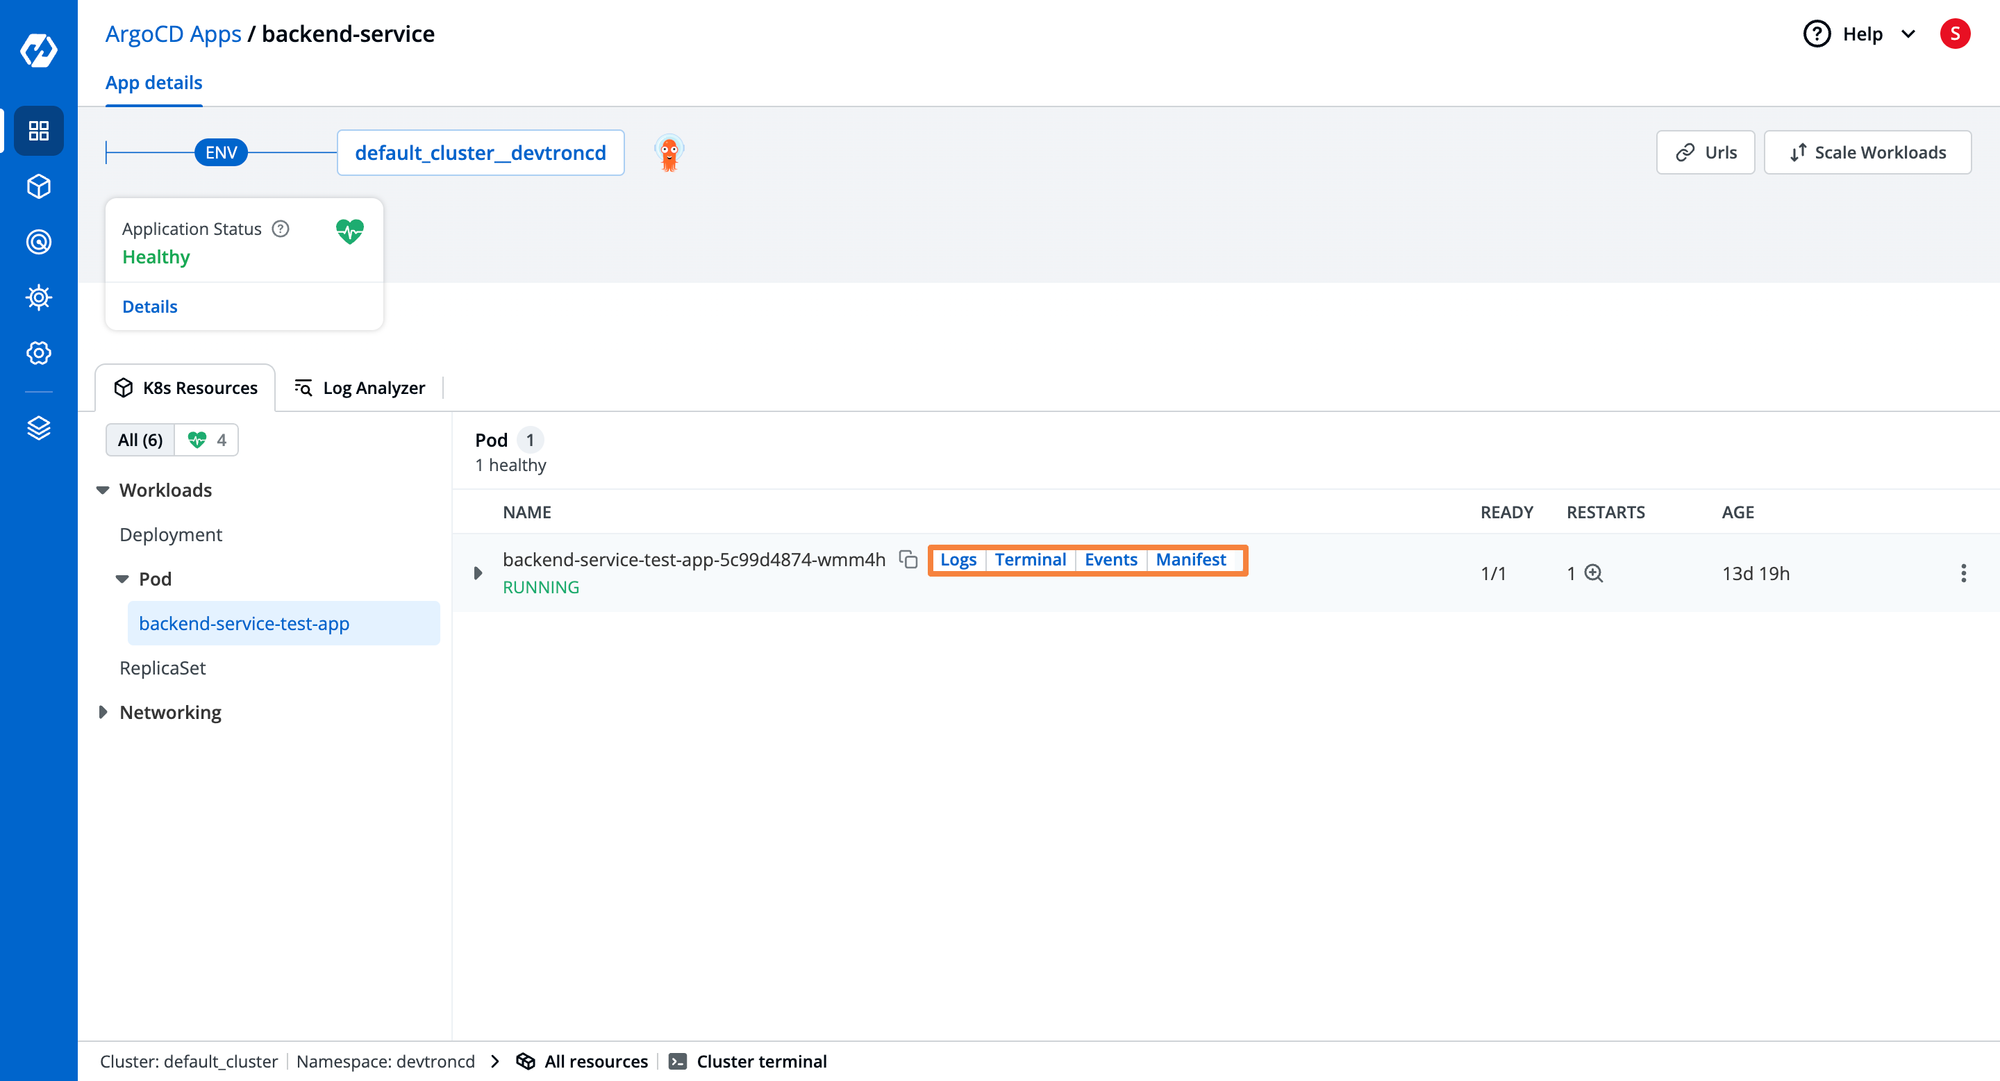This screenshot has height=1081, width=2000.
Task: Click the K8s Resources tab icon
Action: (125, 387)
